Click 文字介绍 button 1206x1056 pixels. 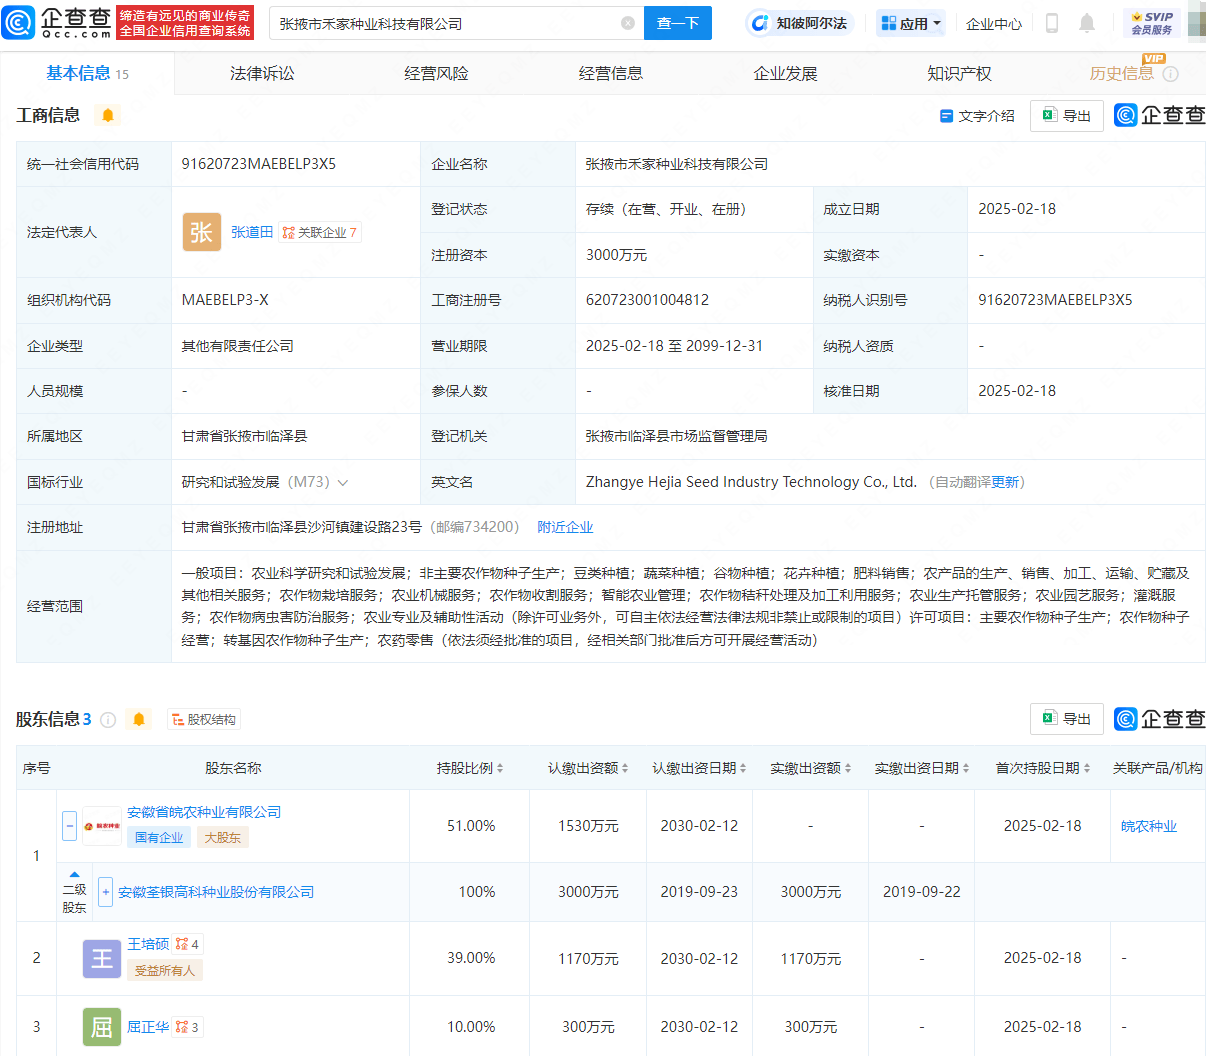coord(977,116)
